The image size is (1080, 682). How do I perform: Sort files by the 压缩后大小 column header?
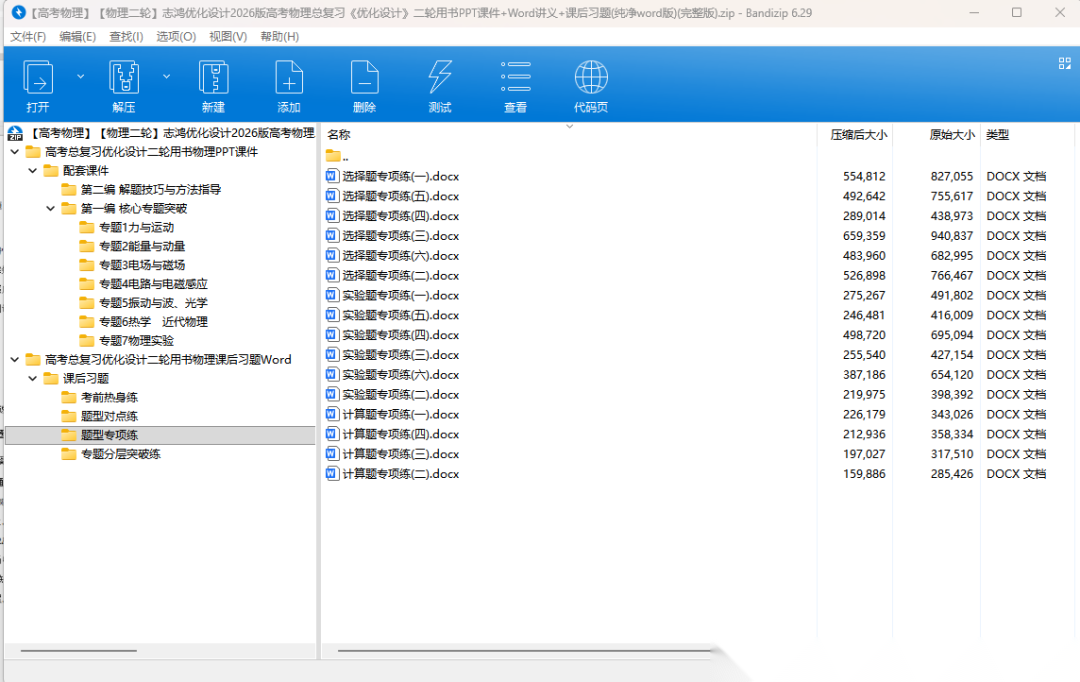point(858,135)
